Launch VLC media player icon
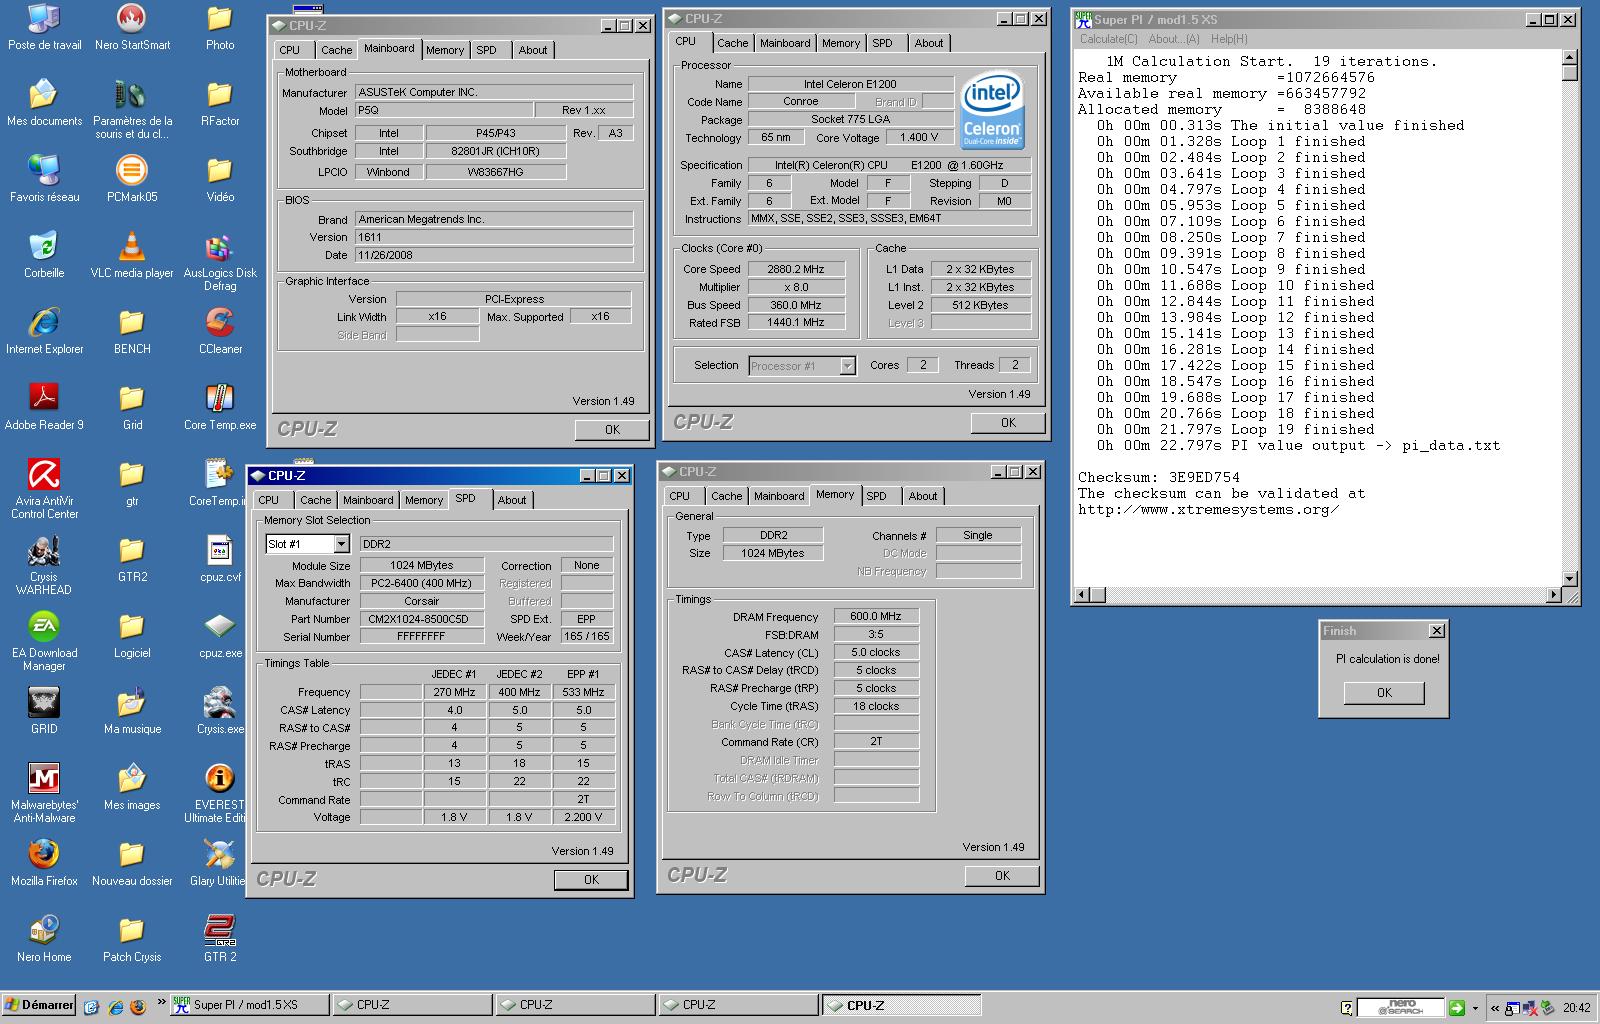 coord(132,255)
